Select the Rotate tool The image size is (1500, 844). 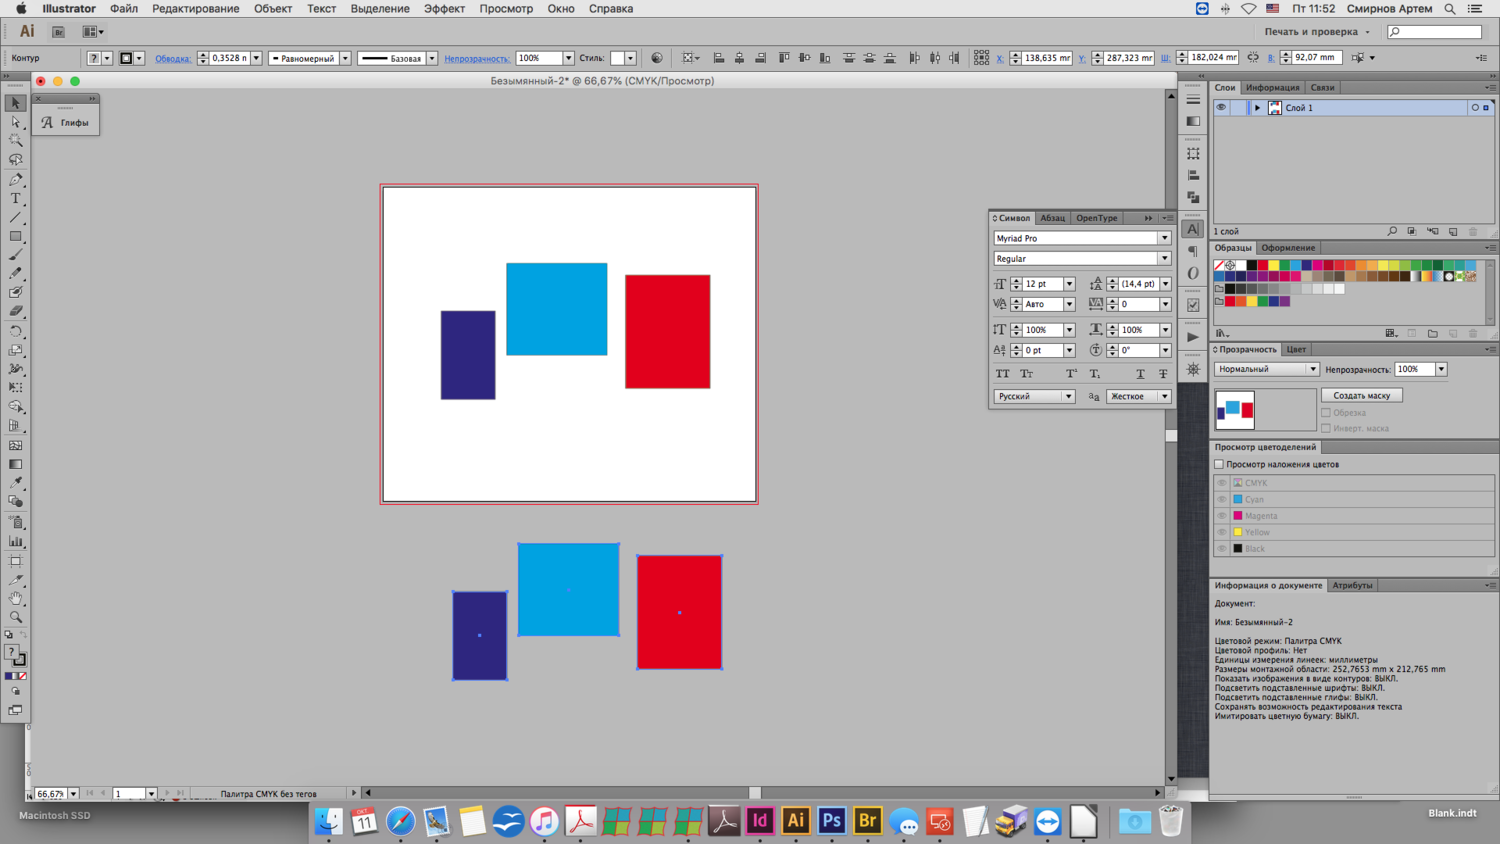pos(16,331)
